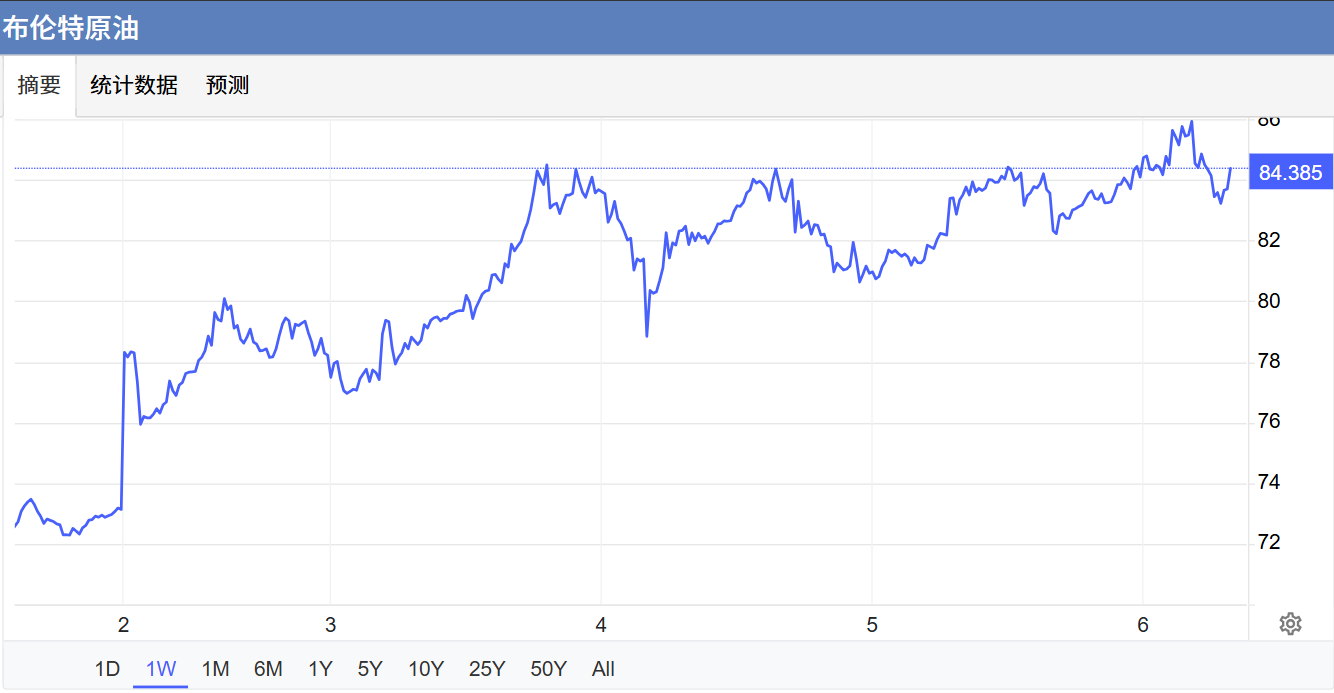Display the 50Y time range
Image resolution: width=1334 pixels, height=693 pixels.
548,669
